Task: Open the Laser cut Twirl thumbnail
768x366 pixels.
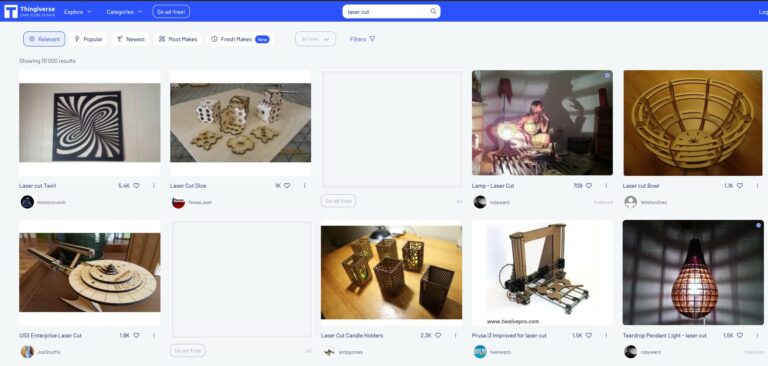Action: point(90,122)
